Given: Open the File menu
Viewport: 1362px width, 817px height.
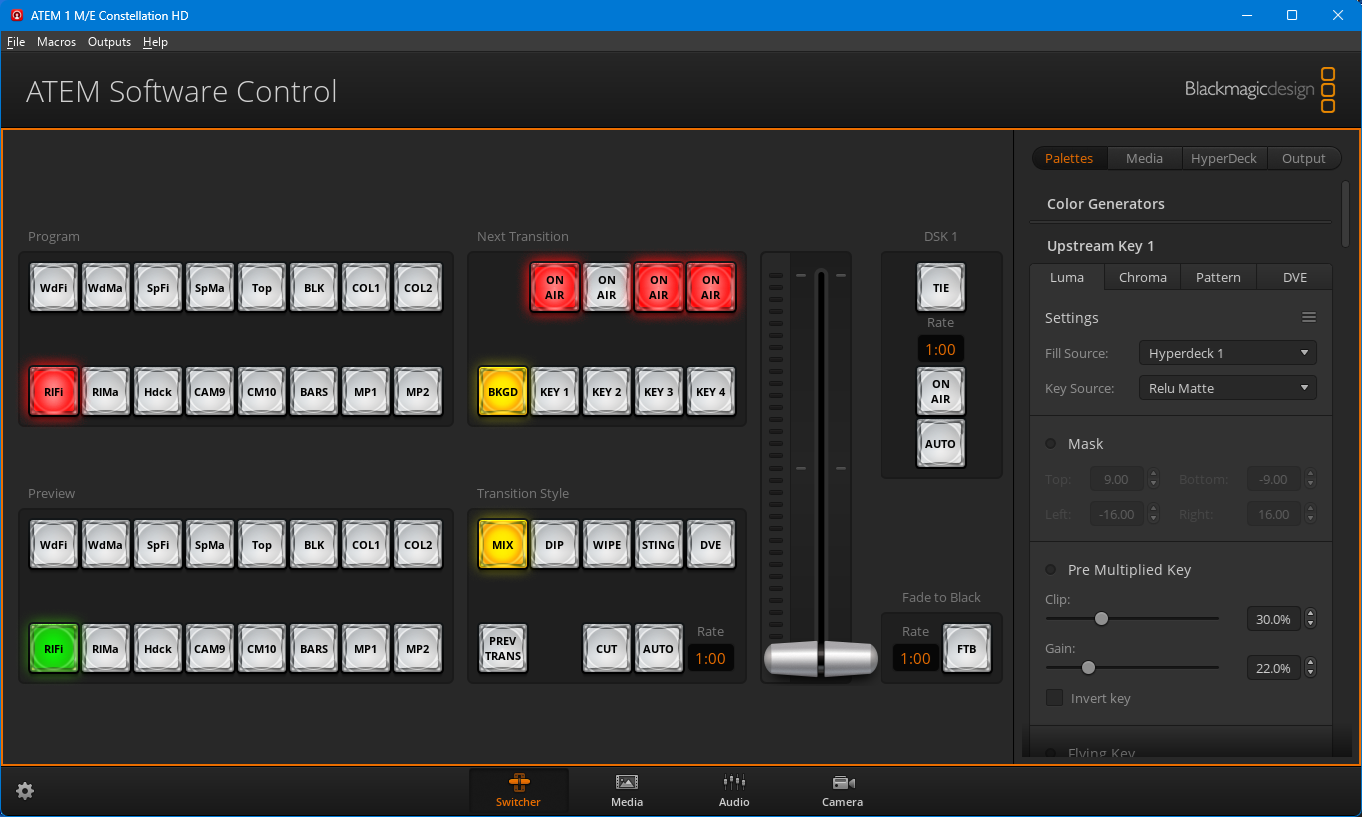Looking at the screenshot, I should coord(16,42).
